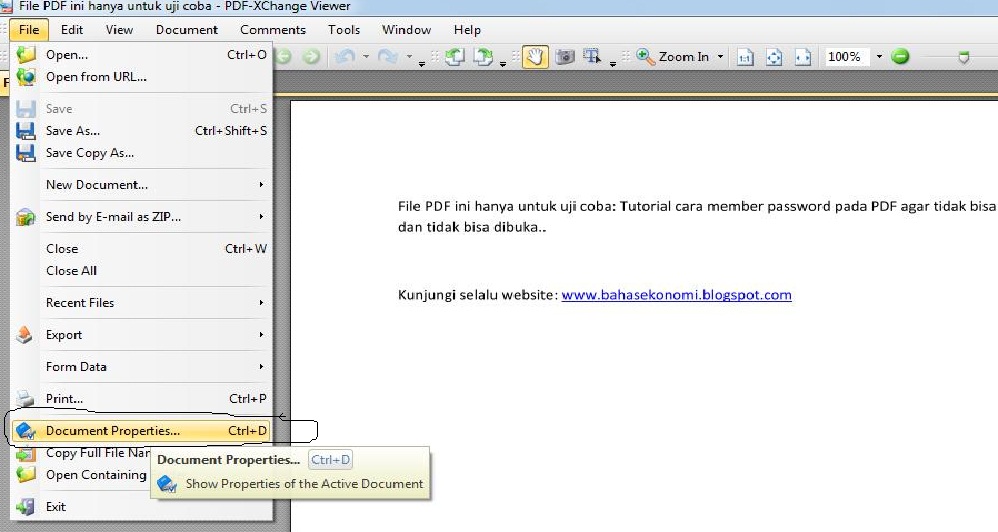Choose Save Copy As... menu entry

pyautogui.click(x=141, y=153)
